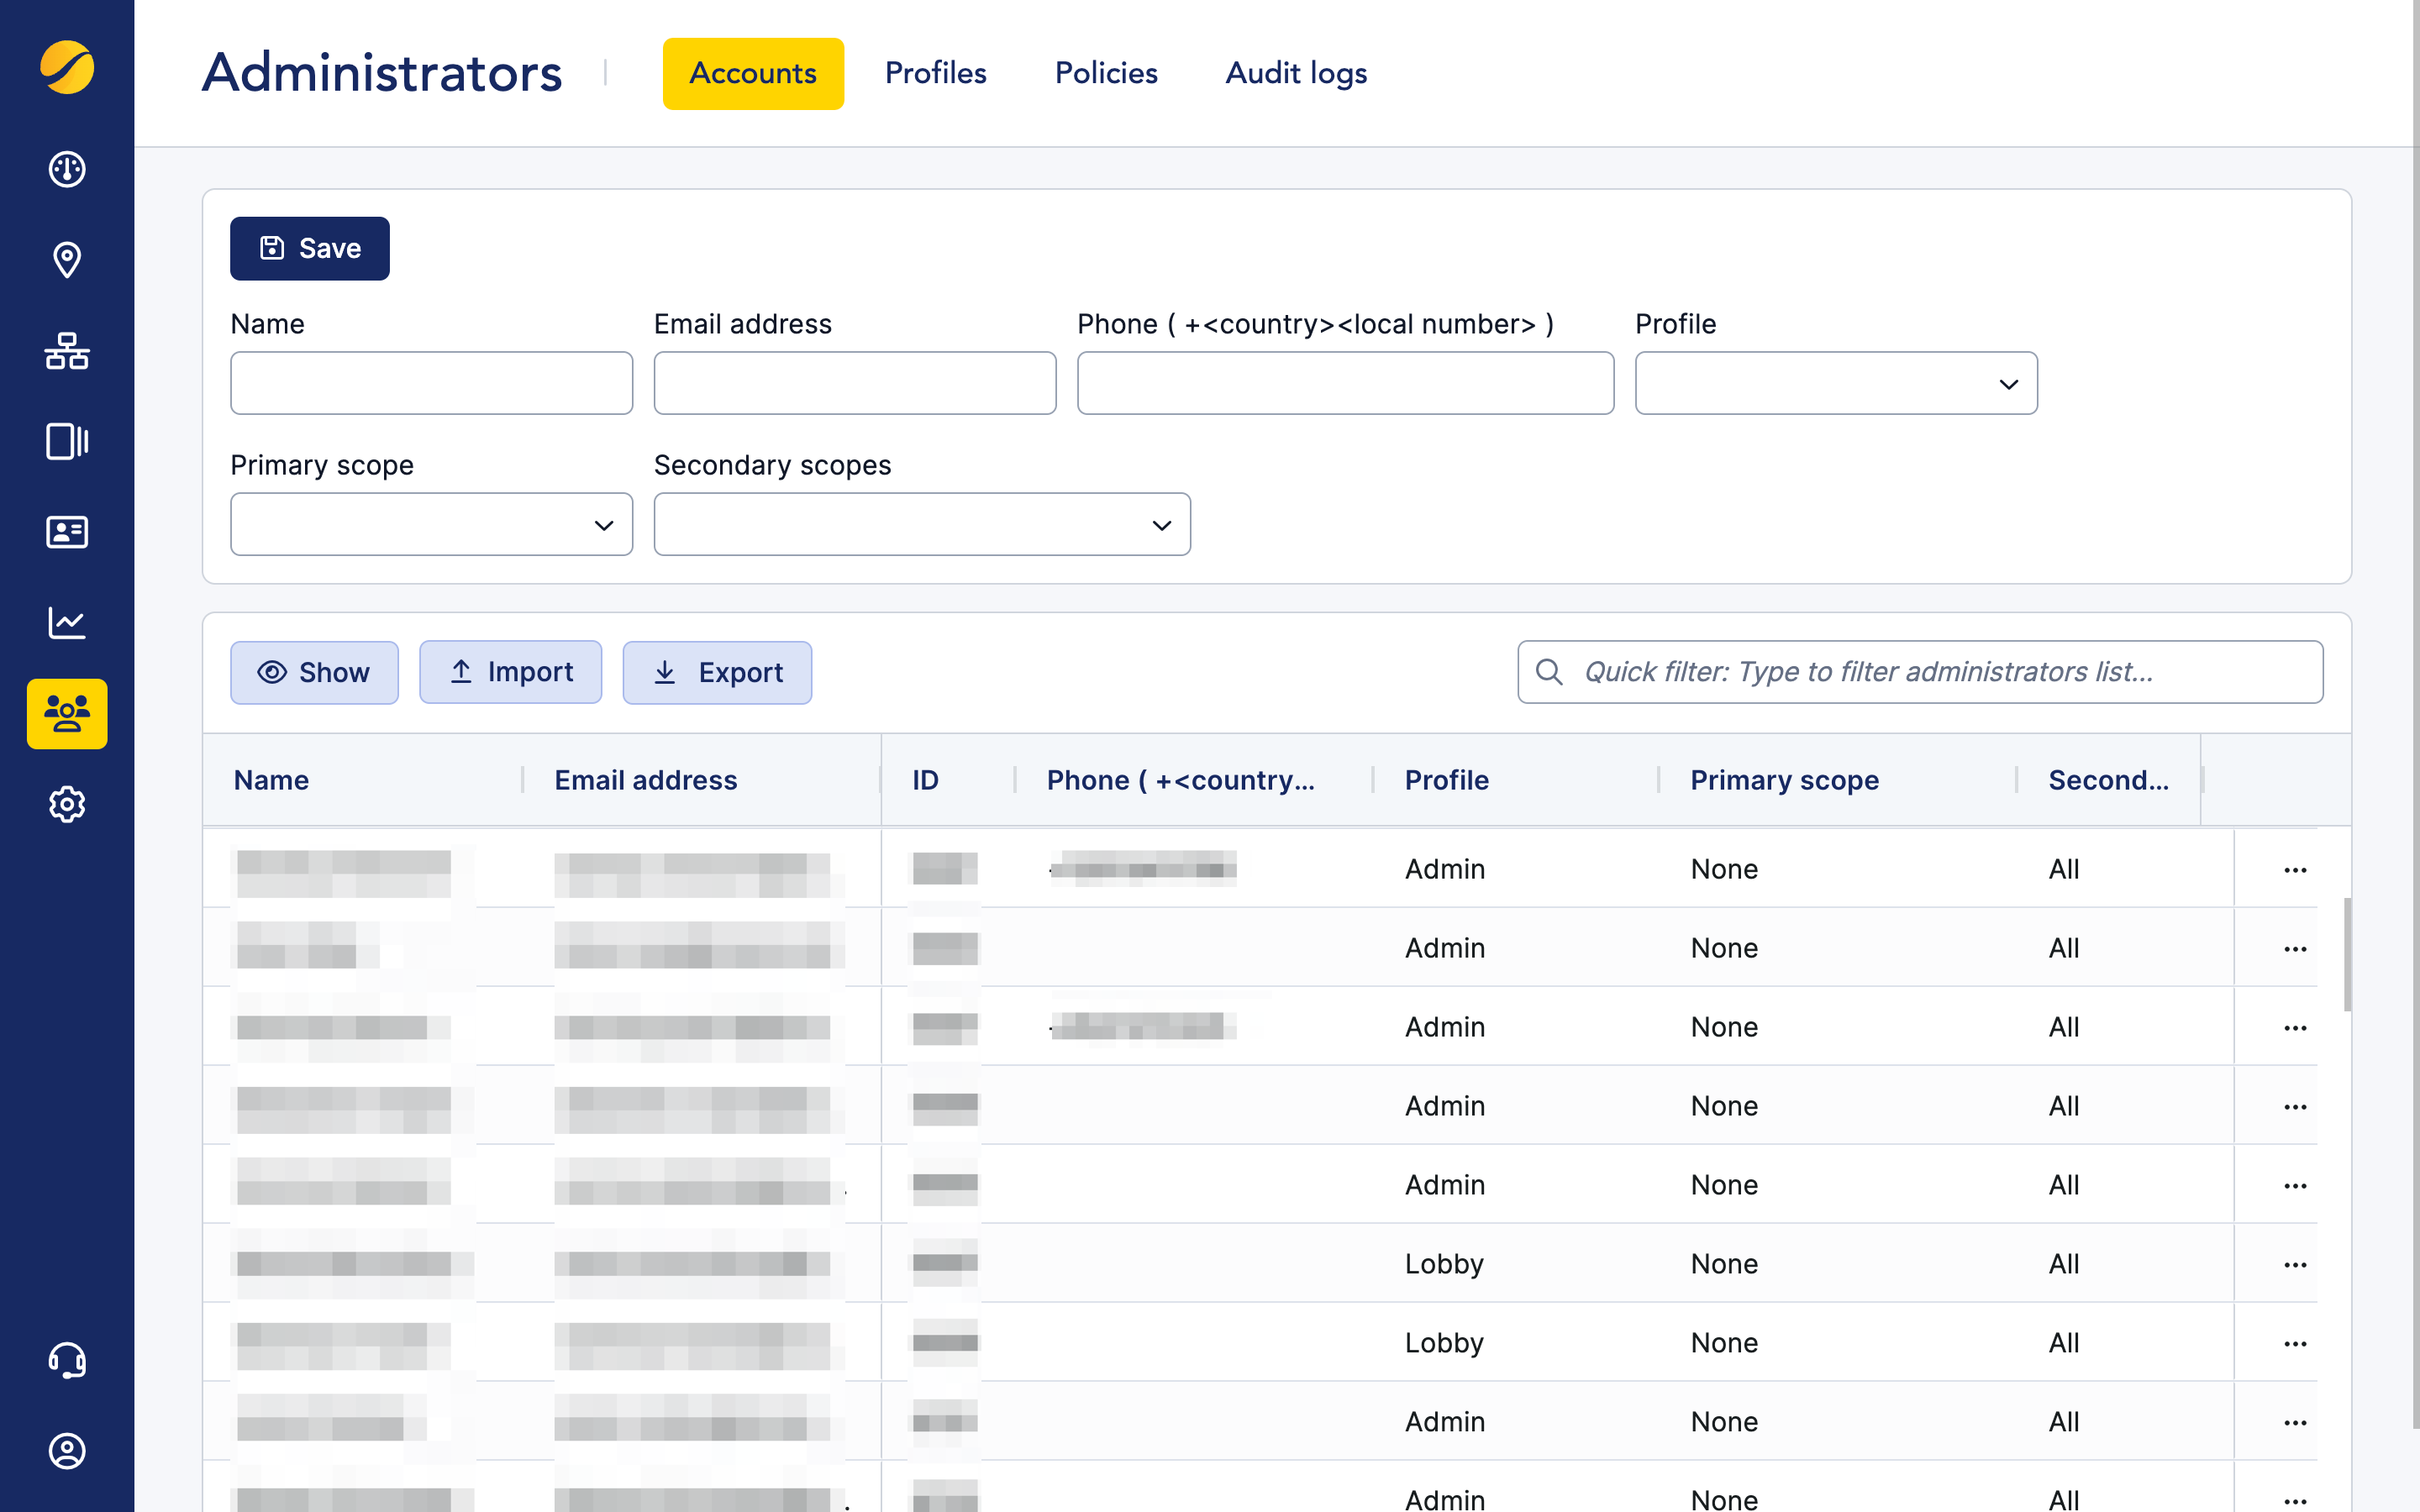Save the administrator form
The height and width of the screenshot is (1512, 2420).
[x=309, y=248]
